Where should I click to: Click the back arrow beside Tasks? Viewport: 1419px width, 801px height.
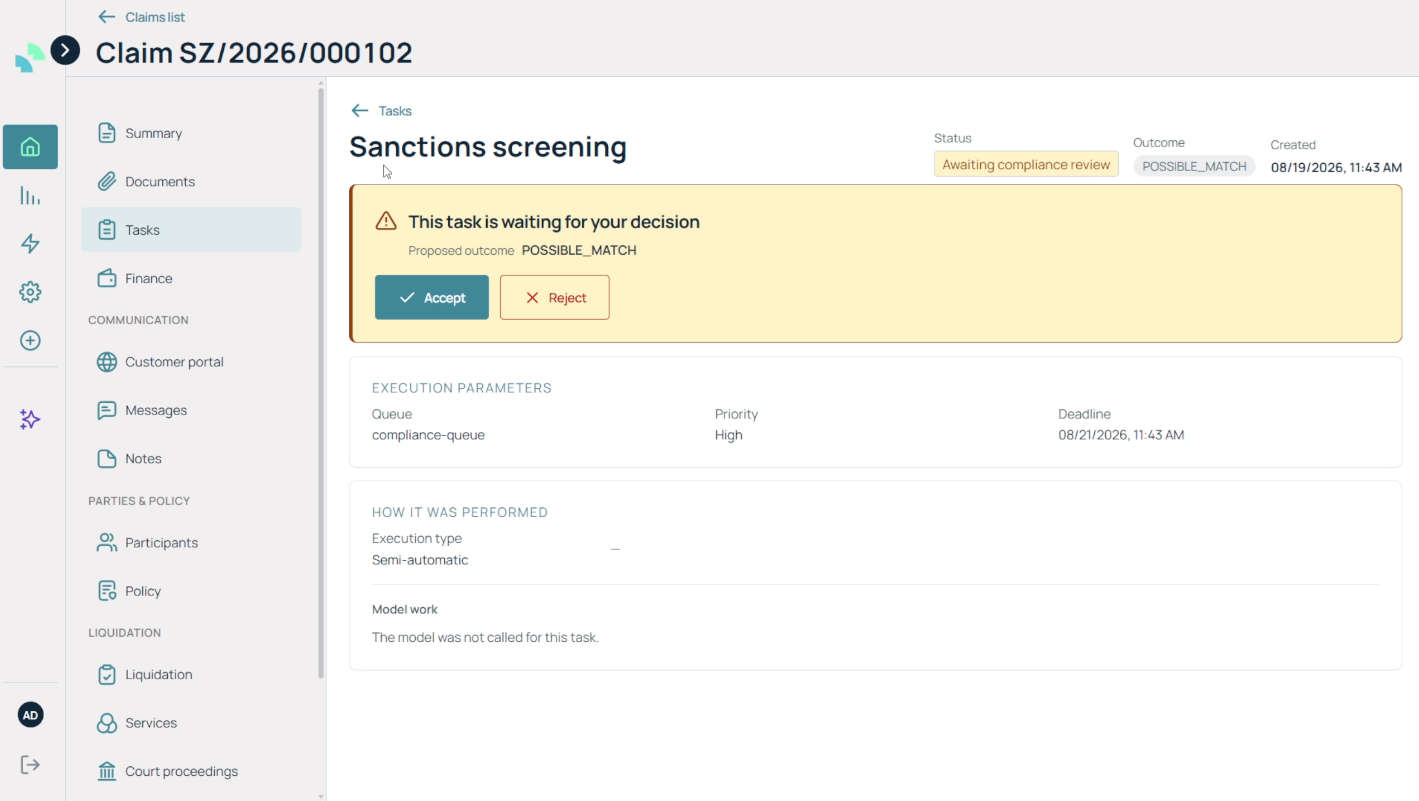pos(360,111)
